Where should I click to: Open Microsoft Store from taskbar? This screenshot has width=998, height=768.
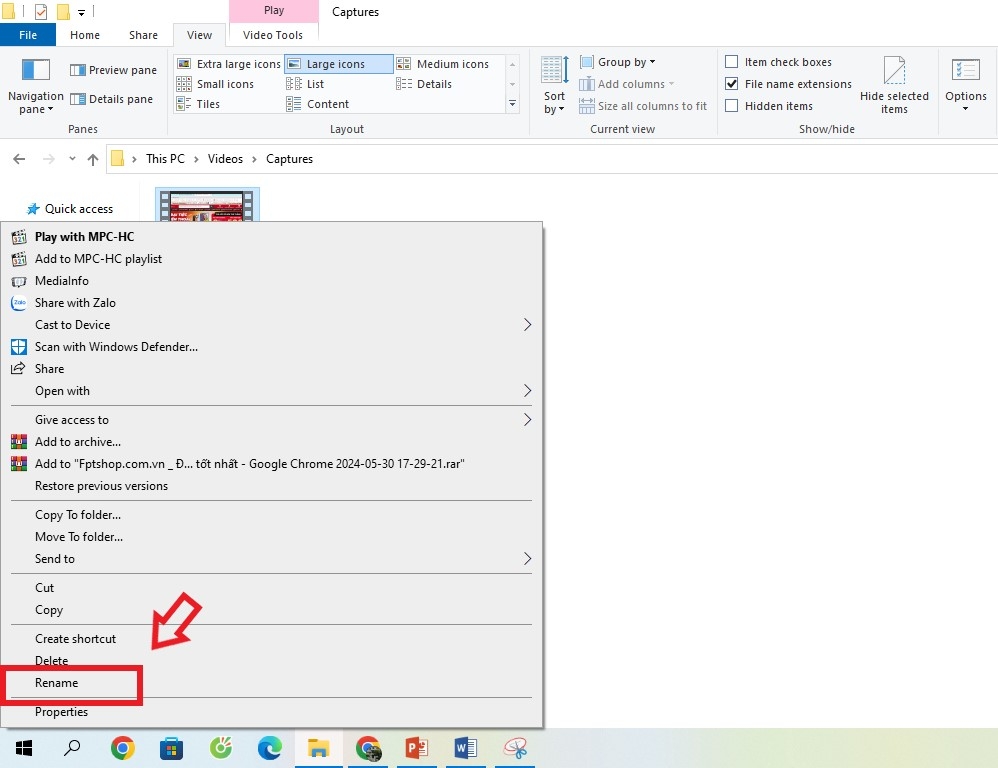[x=171, y=748]
